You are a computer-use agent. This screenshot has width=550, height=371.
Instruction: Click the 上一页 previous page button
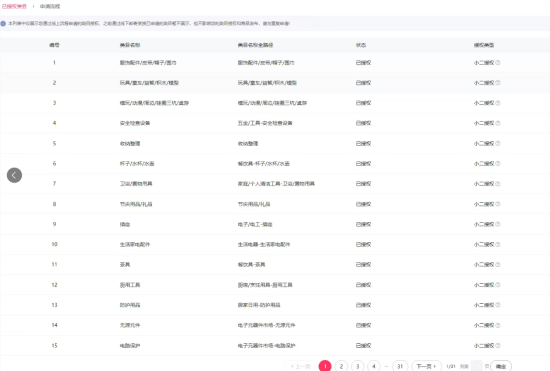301,366
